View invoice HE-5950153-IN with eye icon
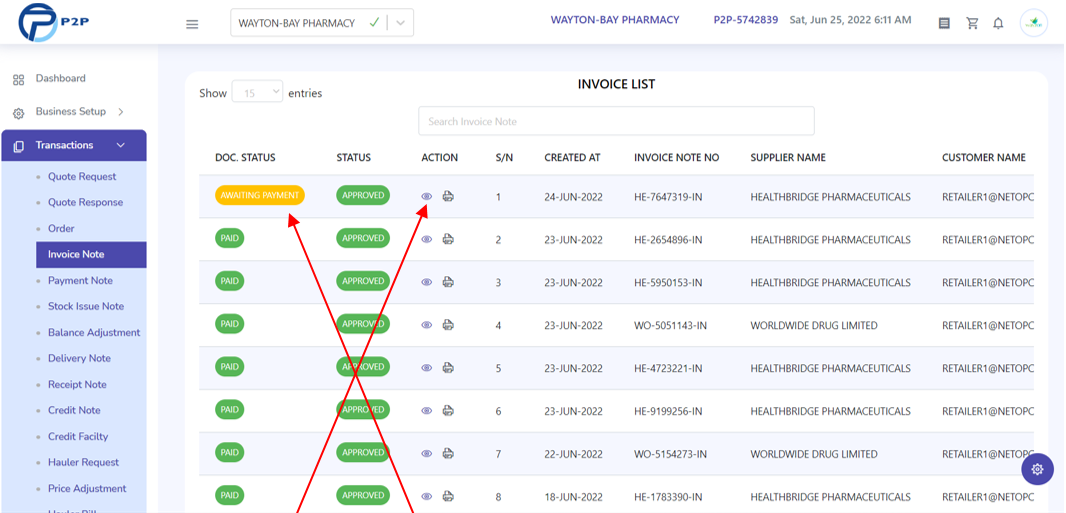 (x=426, y=282)
